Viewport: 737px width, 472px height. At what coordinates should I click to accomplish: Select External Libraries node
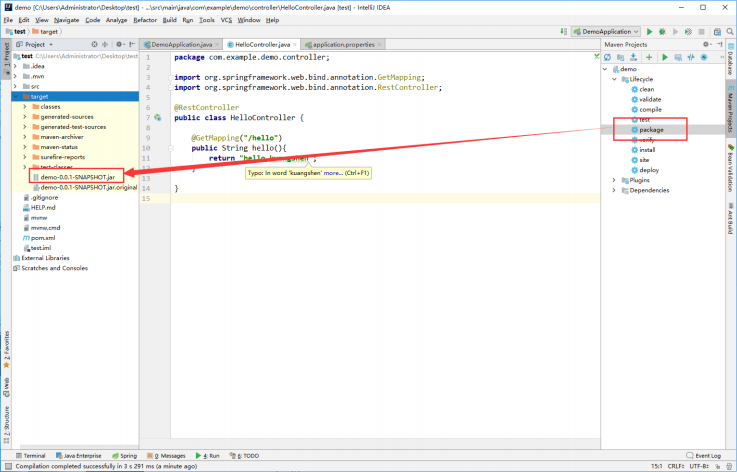click(x=45, y=258)
